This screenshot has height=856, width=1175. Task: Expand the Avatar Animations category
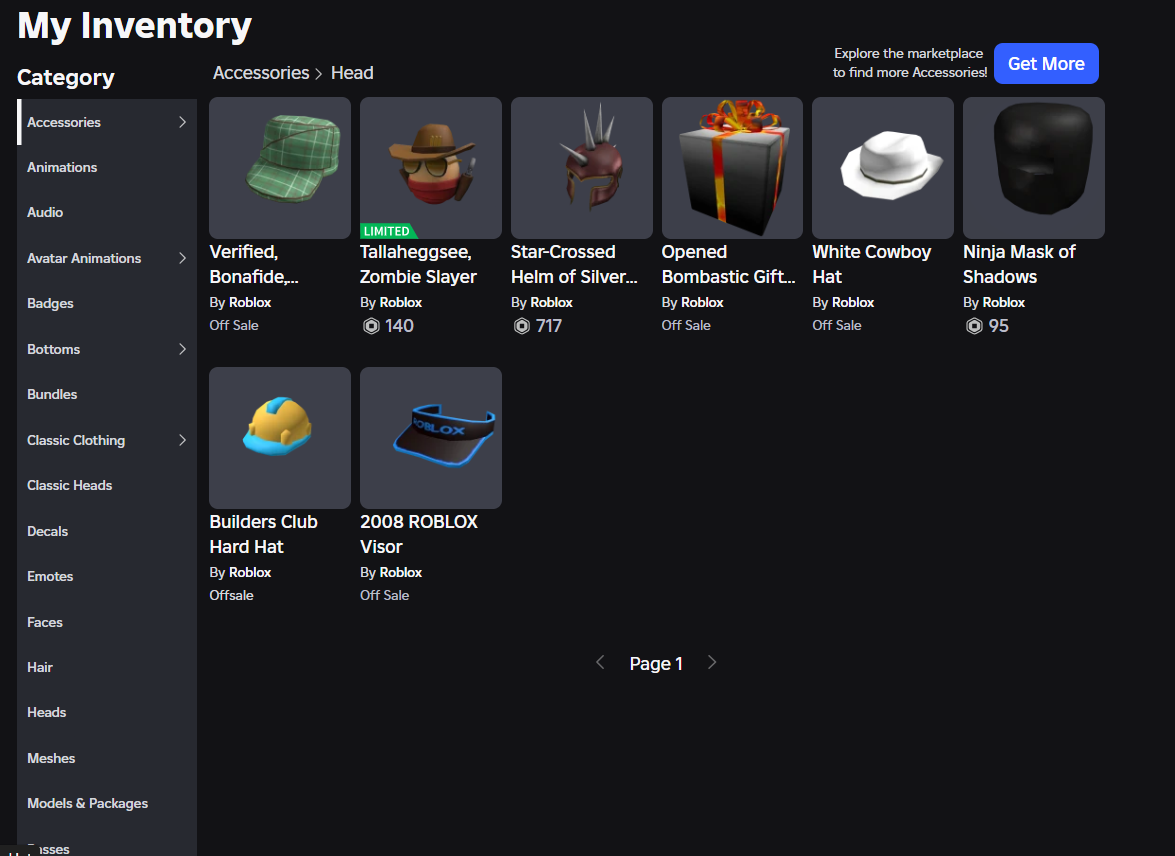click(x=182, y=258)
